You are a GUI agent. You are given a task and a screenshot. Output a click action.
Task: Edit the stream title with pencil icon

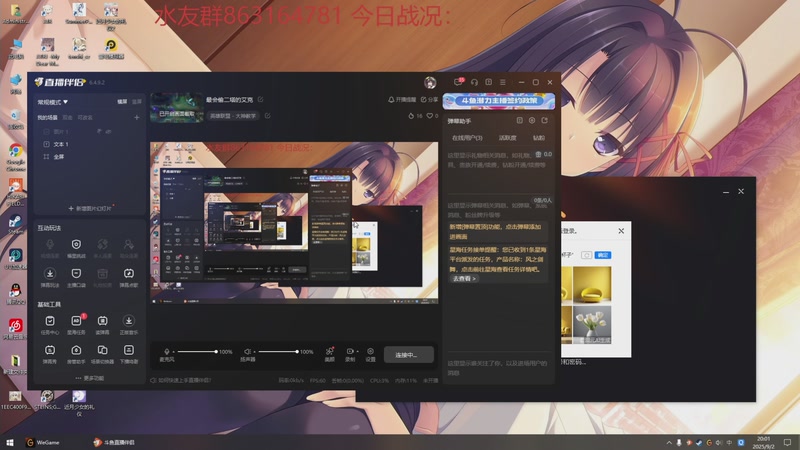(261, 99)
